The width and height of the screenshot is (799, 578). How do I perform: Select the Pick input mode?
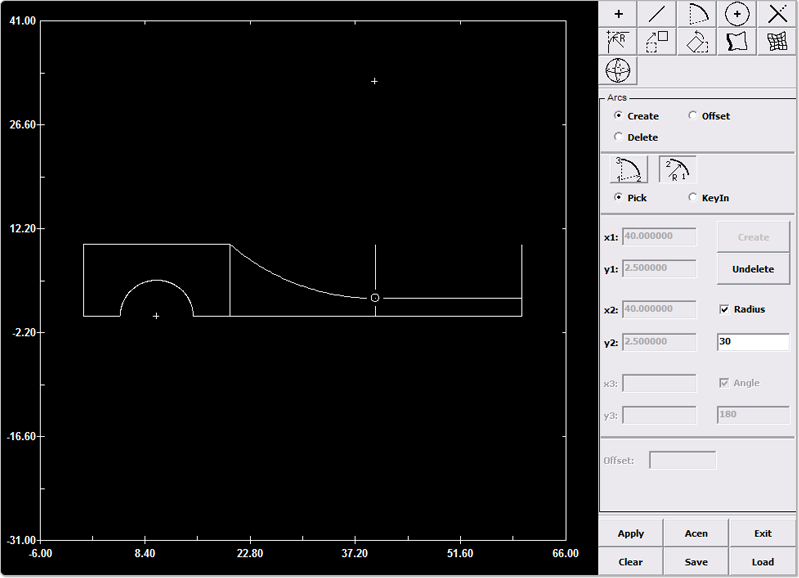click(618, 197)
